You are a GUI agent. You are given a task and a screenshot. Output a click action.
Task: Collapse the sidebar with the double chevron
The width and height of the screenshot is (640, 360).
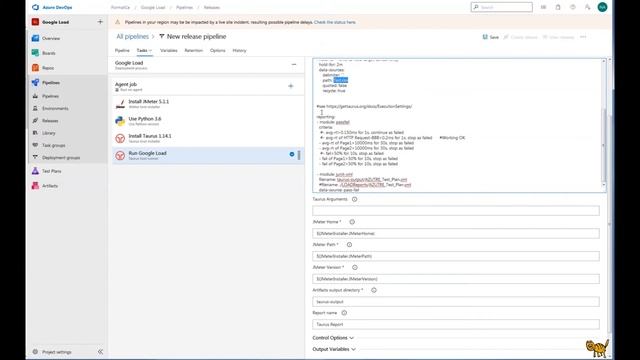coord(100,351)
